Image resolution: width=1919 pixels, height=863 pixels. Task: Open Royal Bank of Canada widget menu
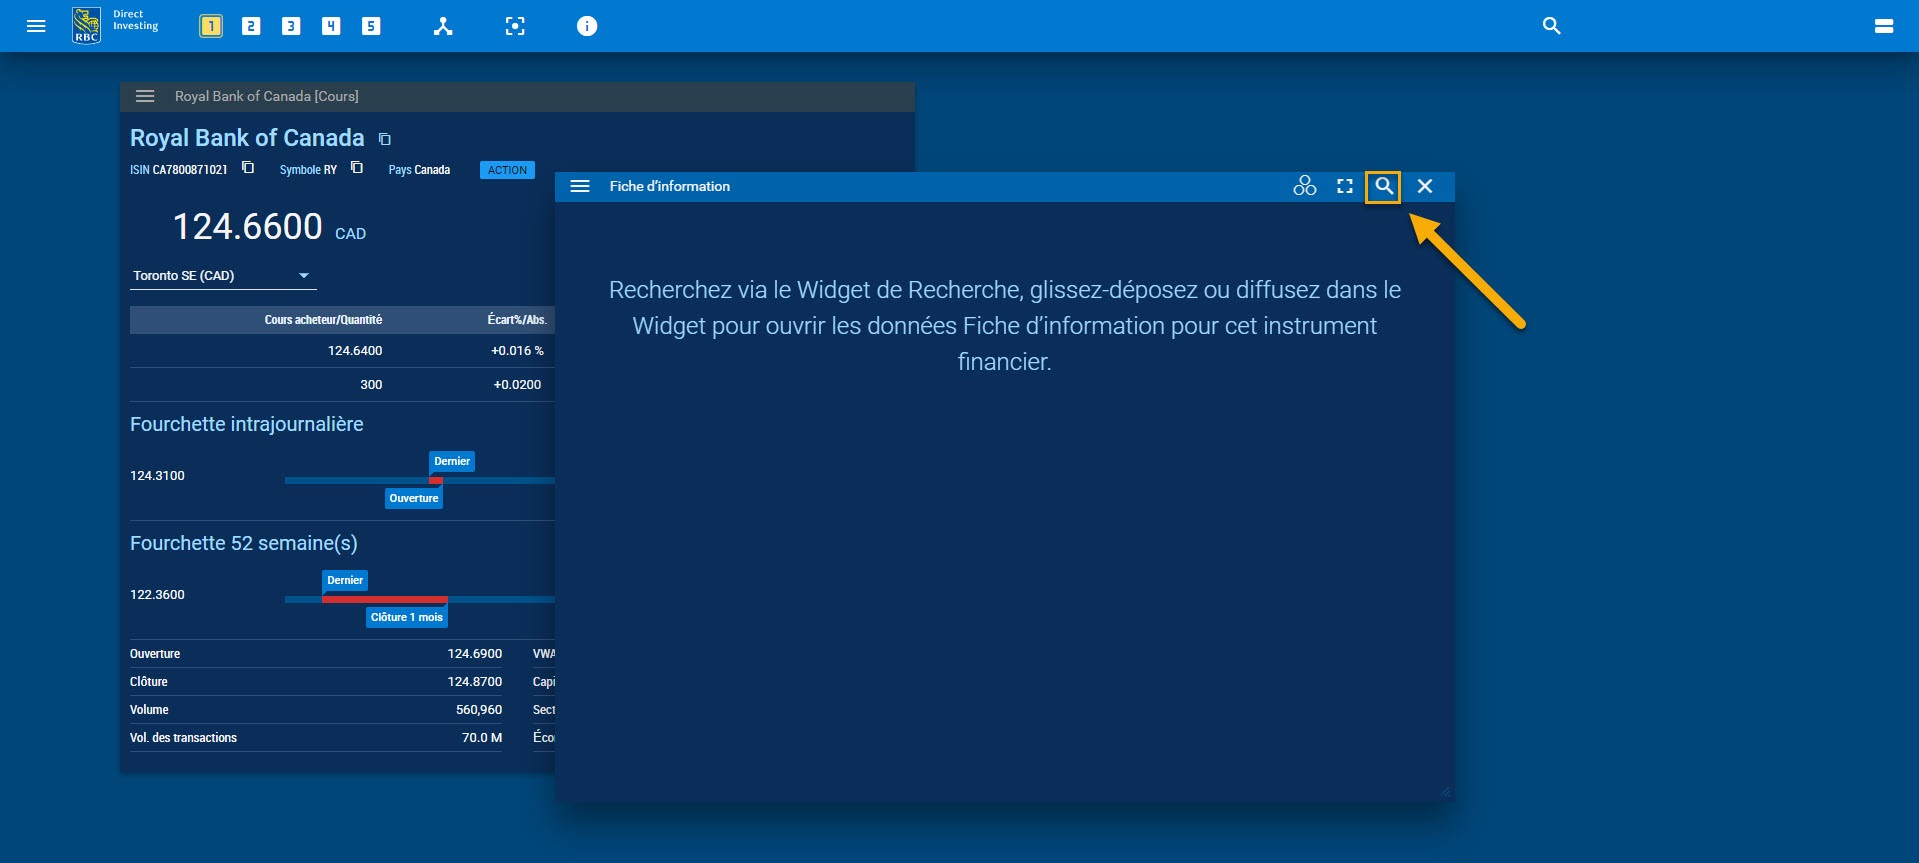tap(145, 96)
